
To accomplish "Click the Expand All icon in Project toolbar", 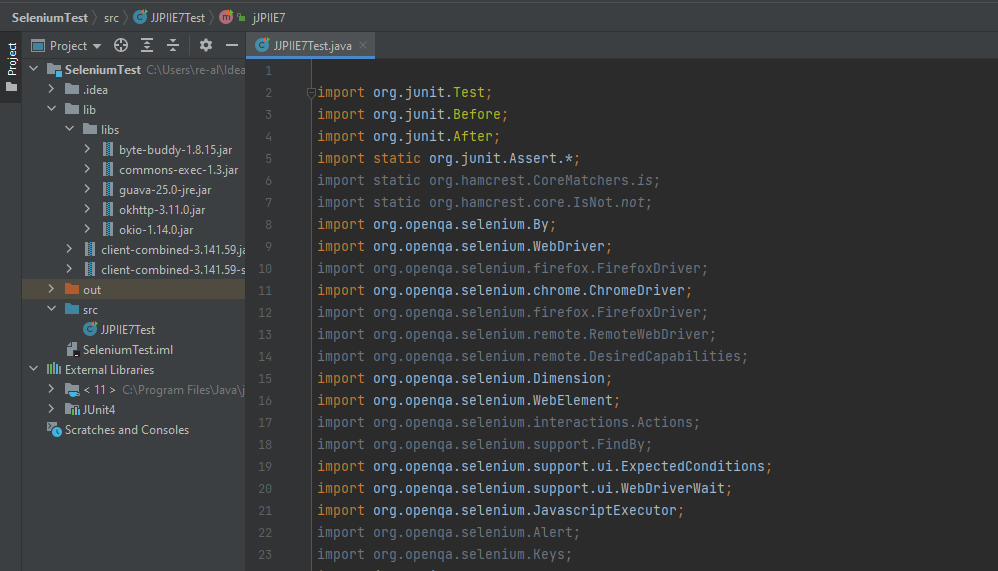I will (x=147, y=45).
